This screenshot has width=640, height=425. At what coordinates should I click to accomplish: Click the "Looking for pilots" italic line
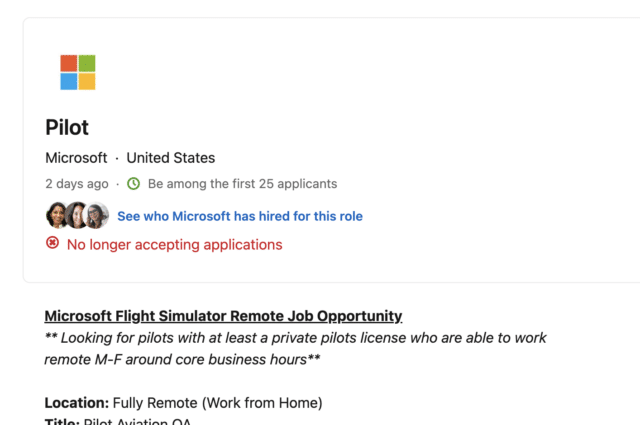[x=295, y=338]
